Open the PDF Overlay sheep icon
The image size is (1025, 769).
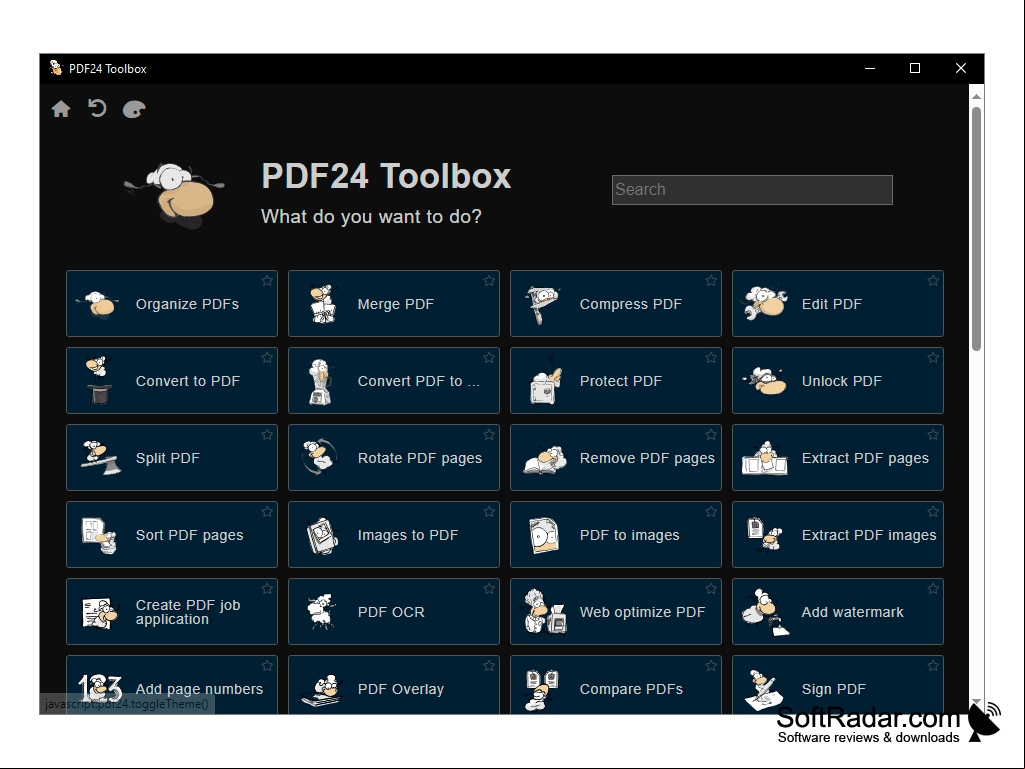322,691
